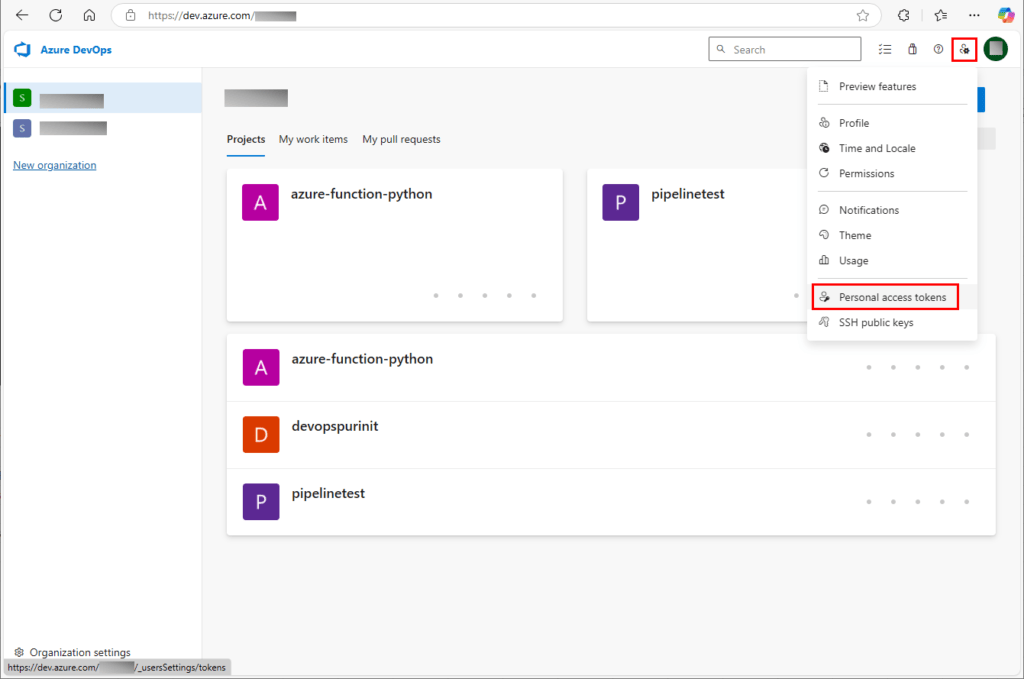Click the Marketplace shopping bag icon

911,49
